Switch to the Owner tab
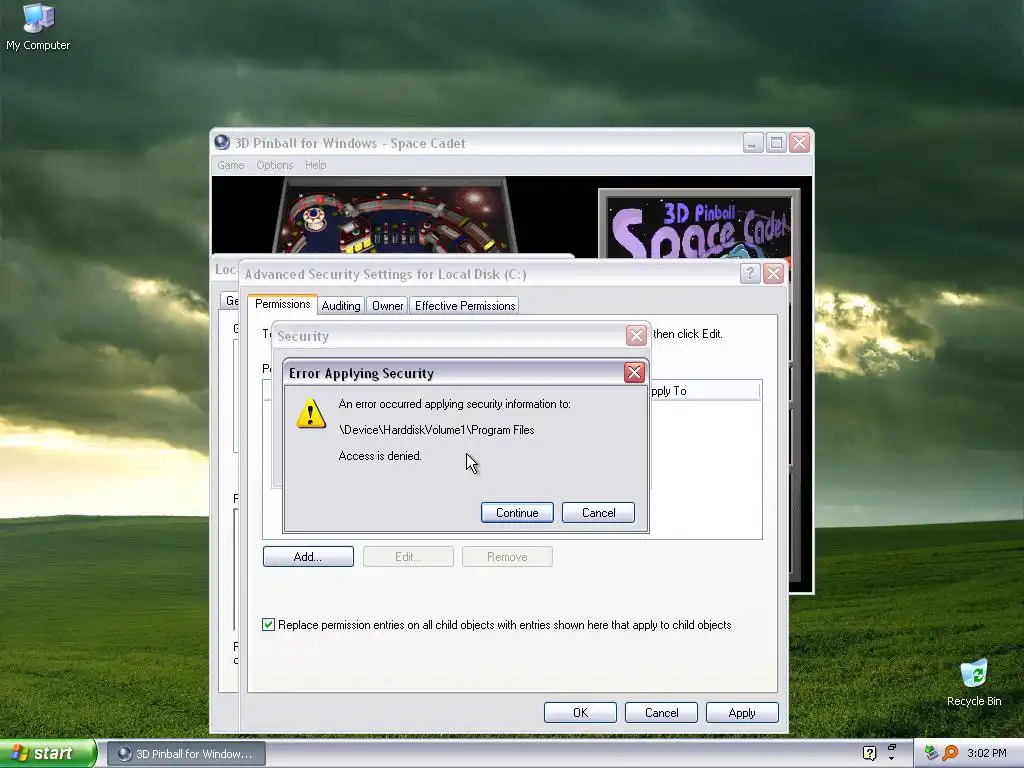 [387, 306]
